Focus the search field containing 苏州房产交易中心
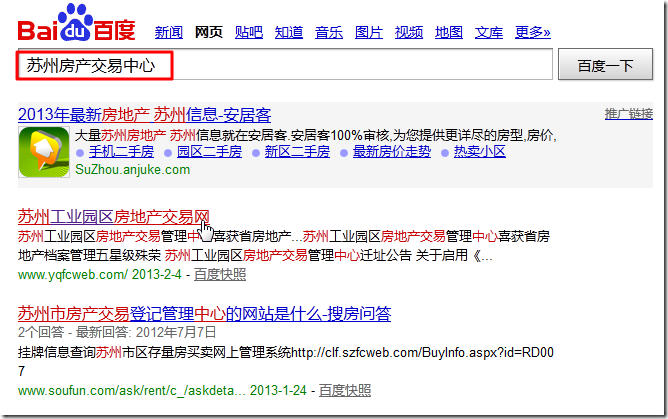 [285, 65]
